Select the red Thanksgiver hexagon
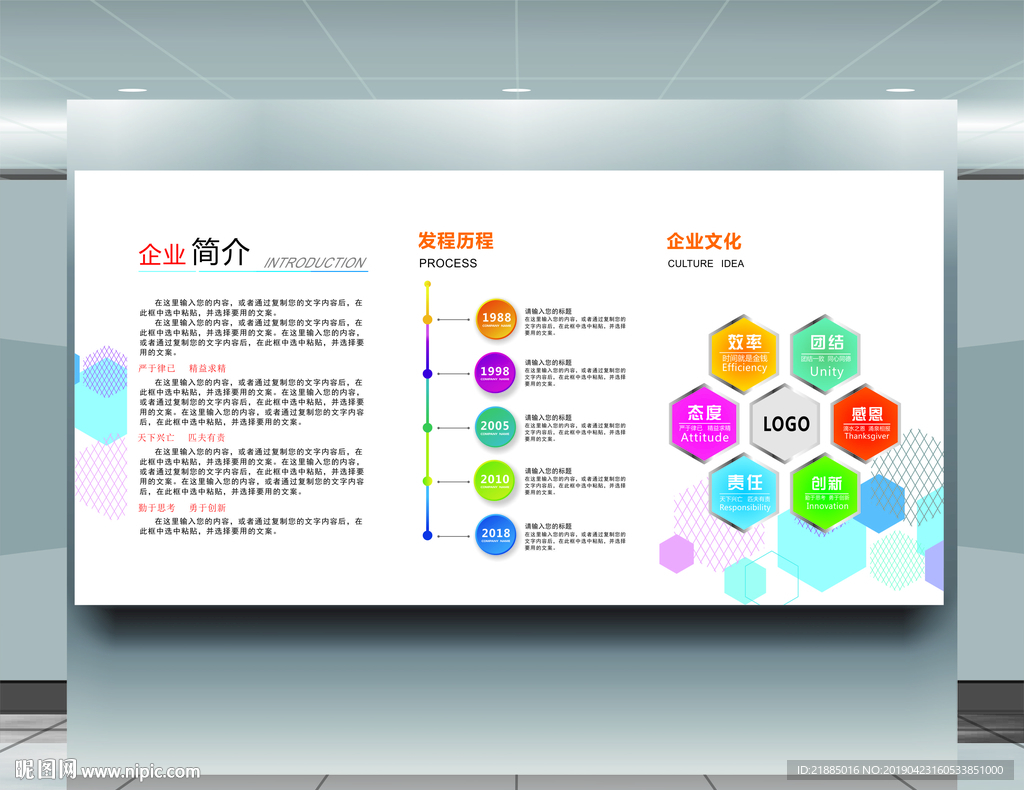 coord(866,424)
